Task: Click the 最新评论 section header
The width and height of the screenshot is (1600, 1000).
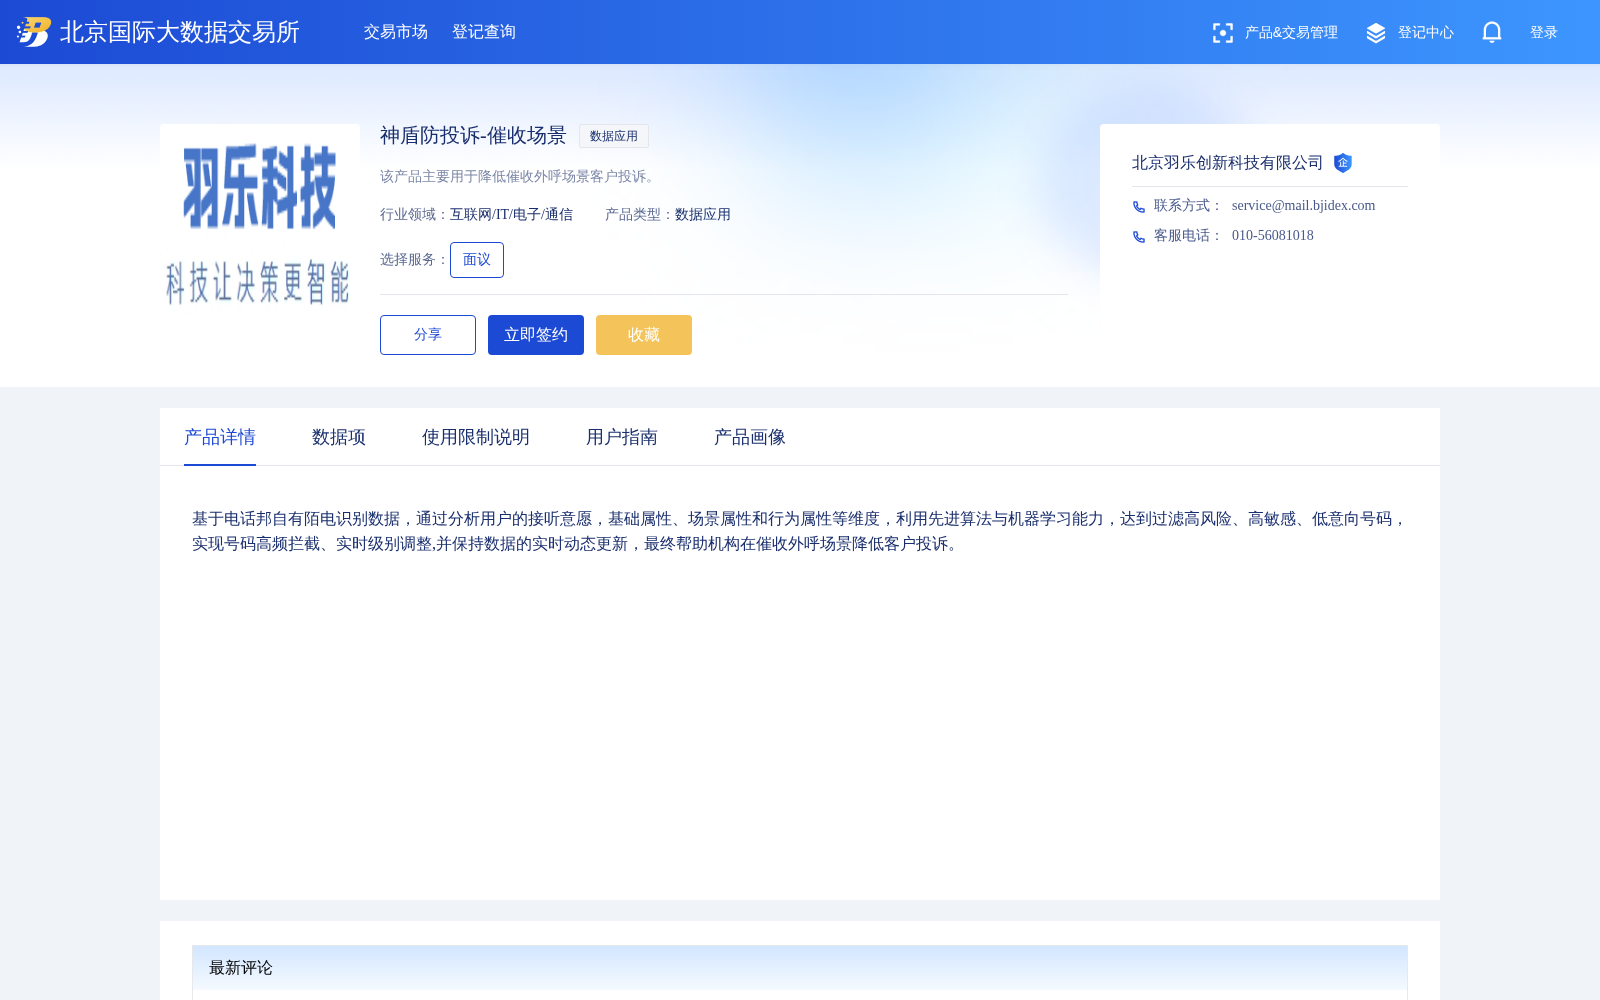Action: (800, 968)
